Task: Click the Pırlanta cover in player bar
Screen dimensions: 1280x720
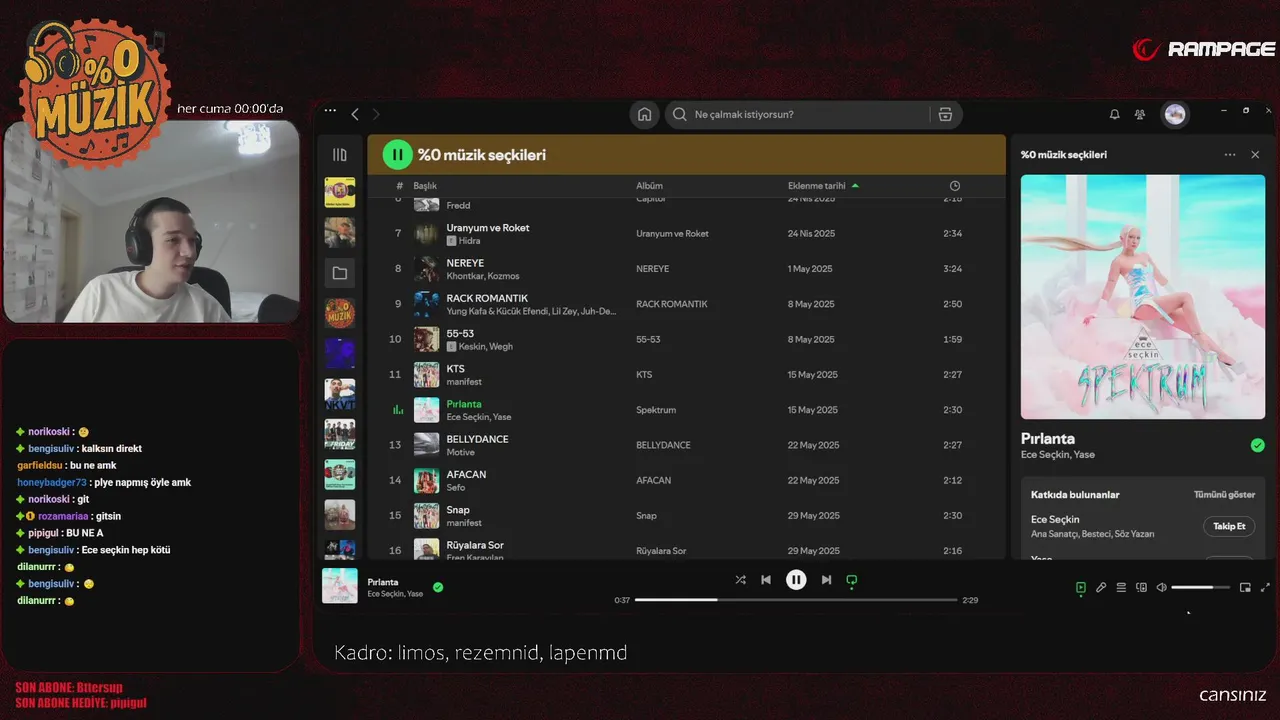Action: [340, 586]
